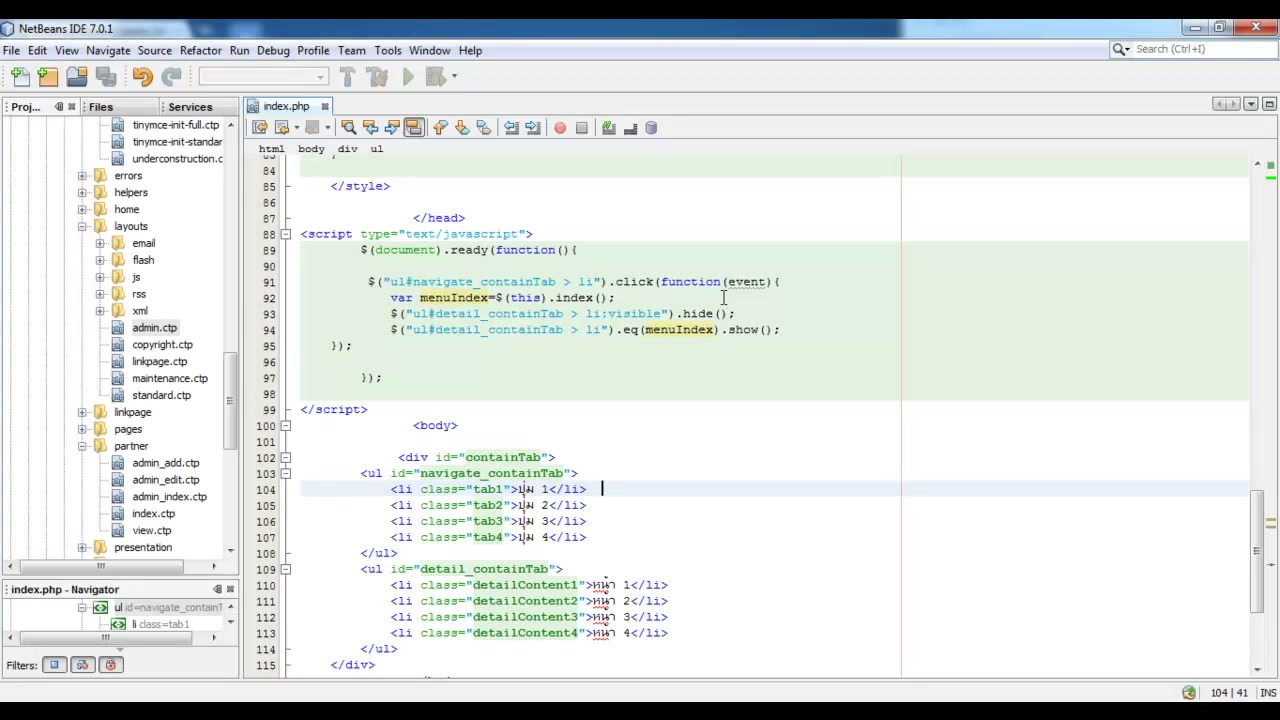Click the Debug Project toolbar icon
The width and height of the screenshot is (1280, 720).
[x=435, y=77]
